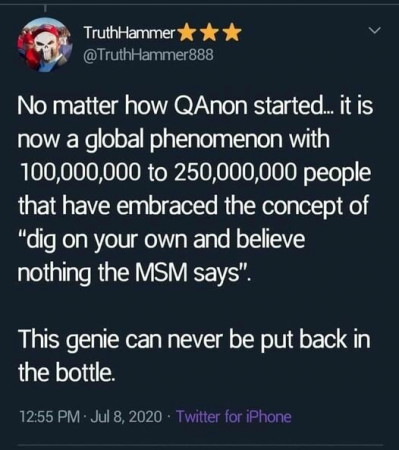Click the Jul 8, 2020 date

(x=126, y=417)
